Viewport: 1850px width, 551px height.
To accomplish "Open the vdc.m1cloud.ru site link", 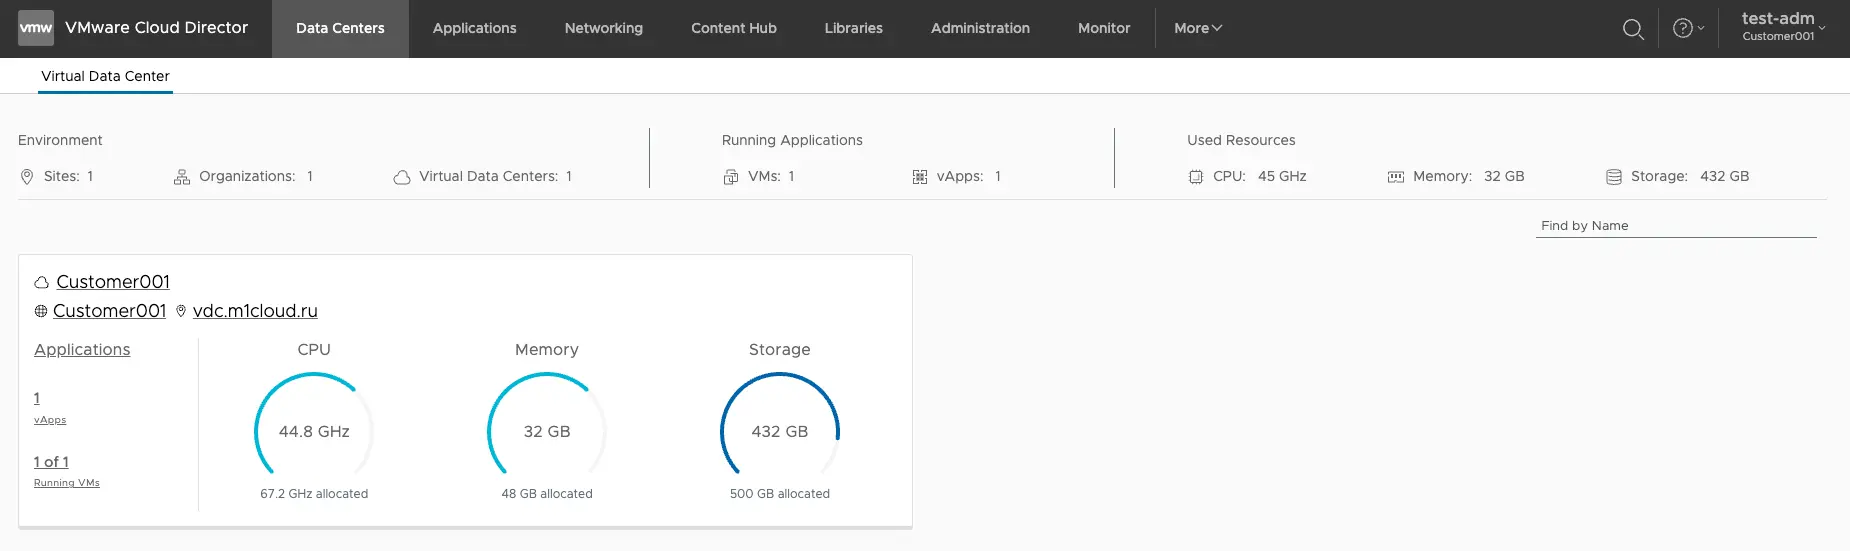I will (255, 311).
